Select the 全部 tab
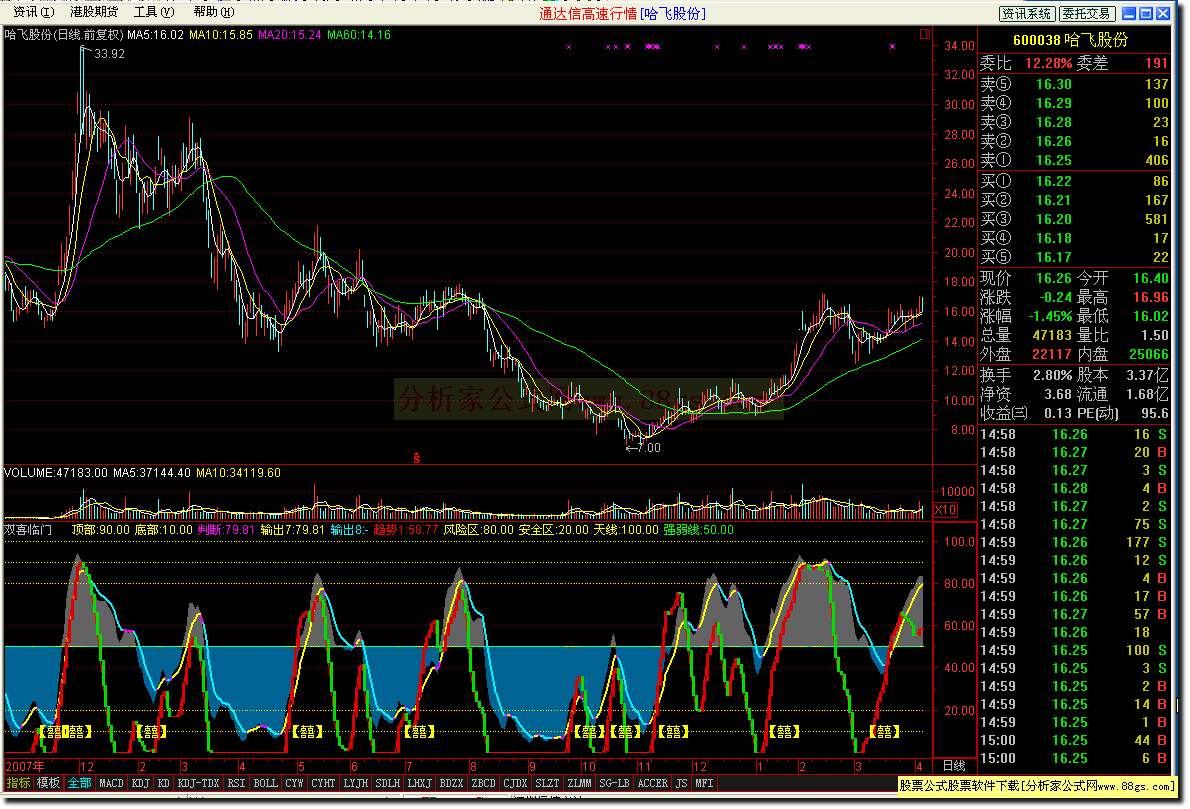 point(80,783)
